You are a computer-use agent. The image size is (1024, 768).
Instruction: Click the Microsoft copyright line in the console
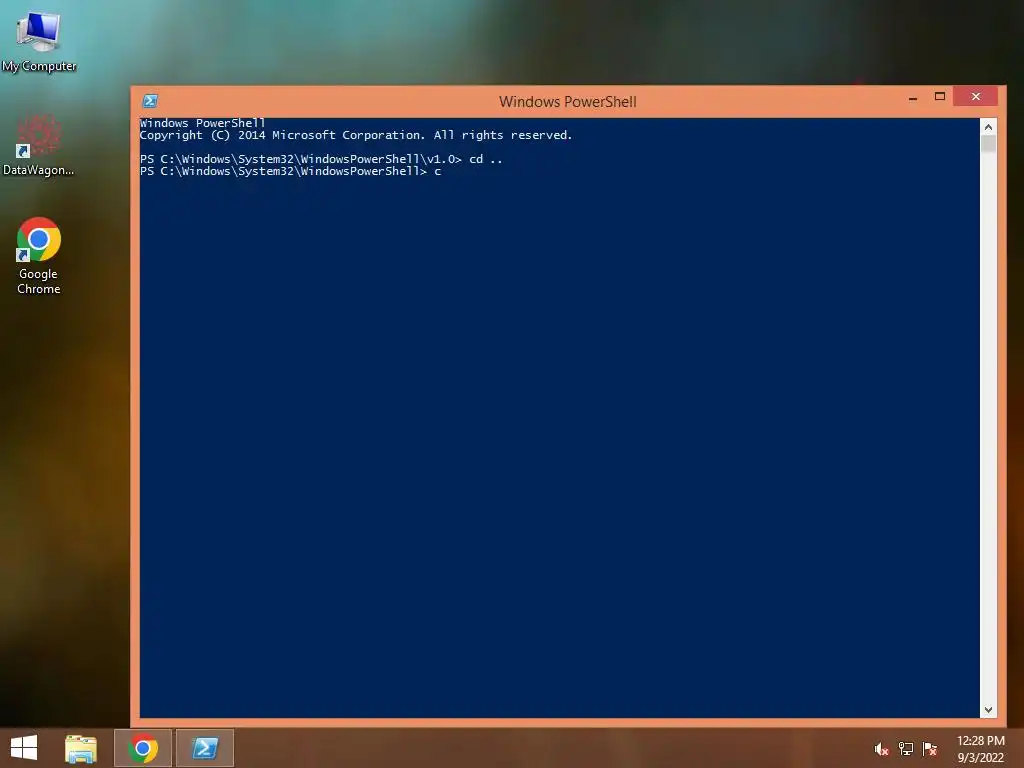(x=356, y=135)
